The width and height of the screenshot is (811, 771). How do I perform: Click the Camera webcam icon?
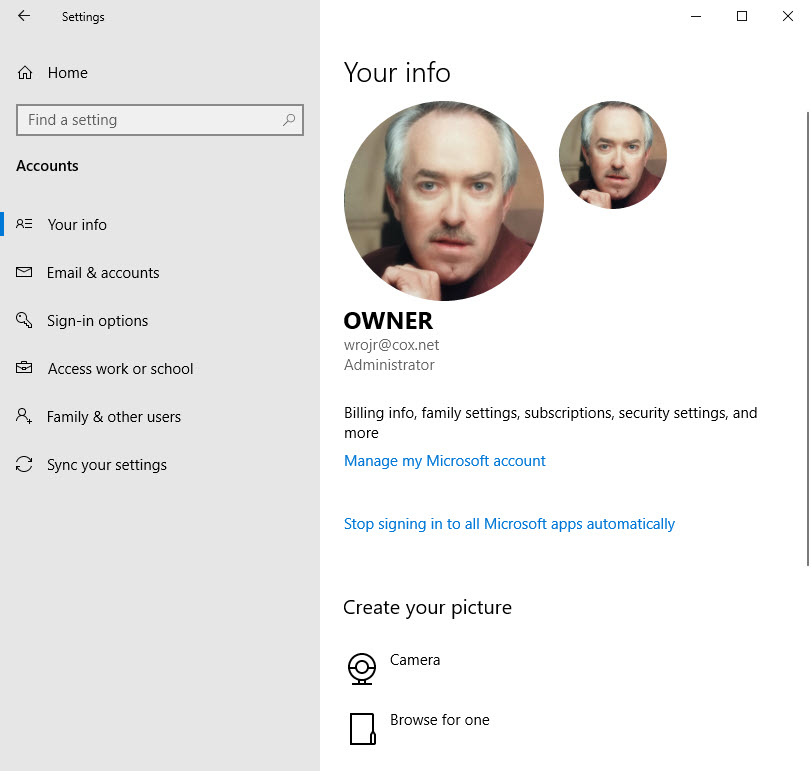[362, 668]
